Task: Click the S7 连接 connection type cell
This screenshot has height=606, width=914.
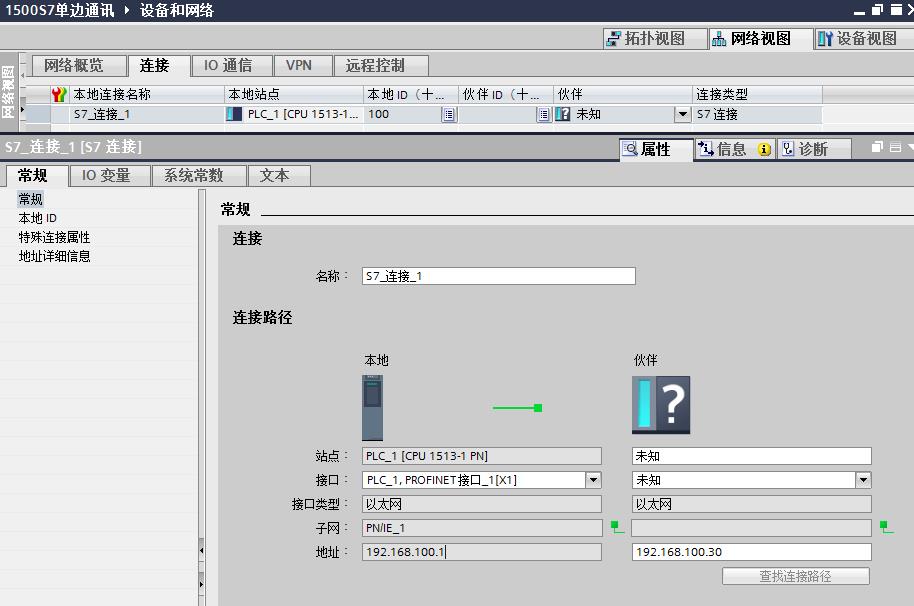Action: tap(758, 114)
